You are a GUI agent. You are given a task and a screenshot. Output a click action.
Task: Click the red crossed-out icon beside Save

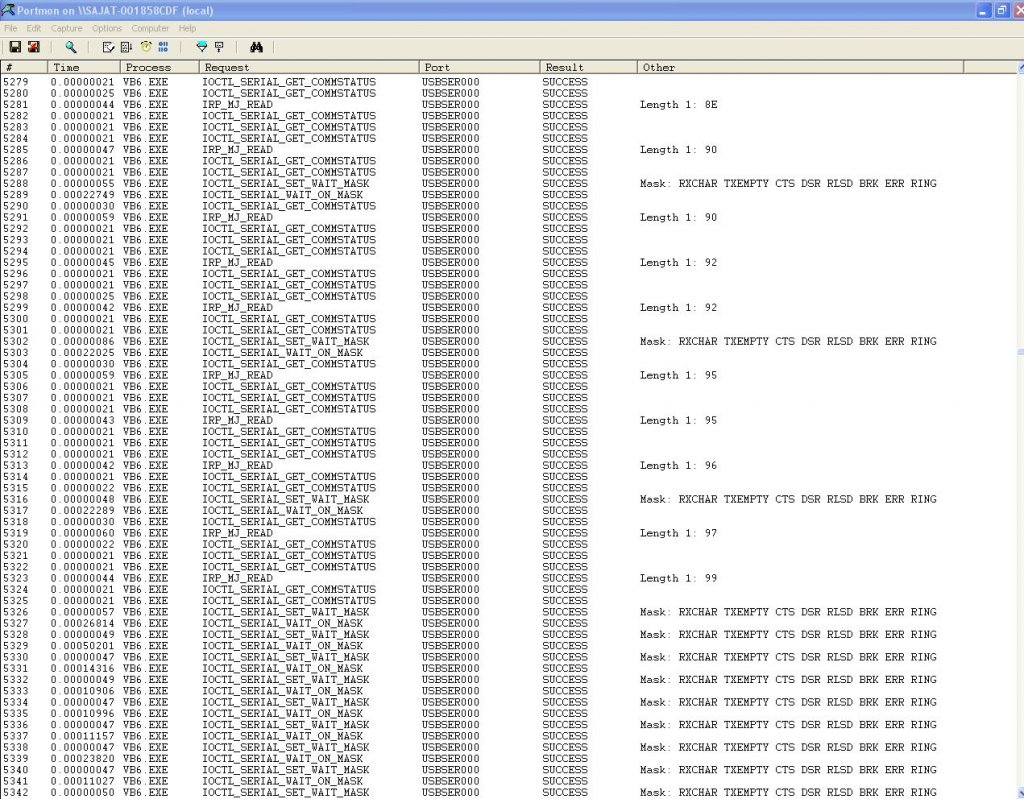33,47
